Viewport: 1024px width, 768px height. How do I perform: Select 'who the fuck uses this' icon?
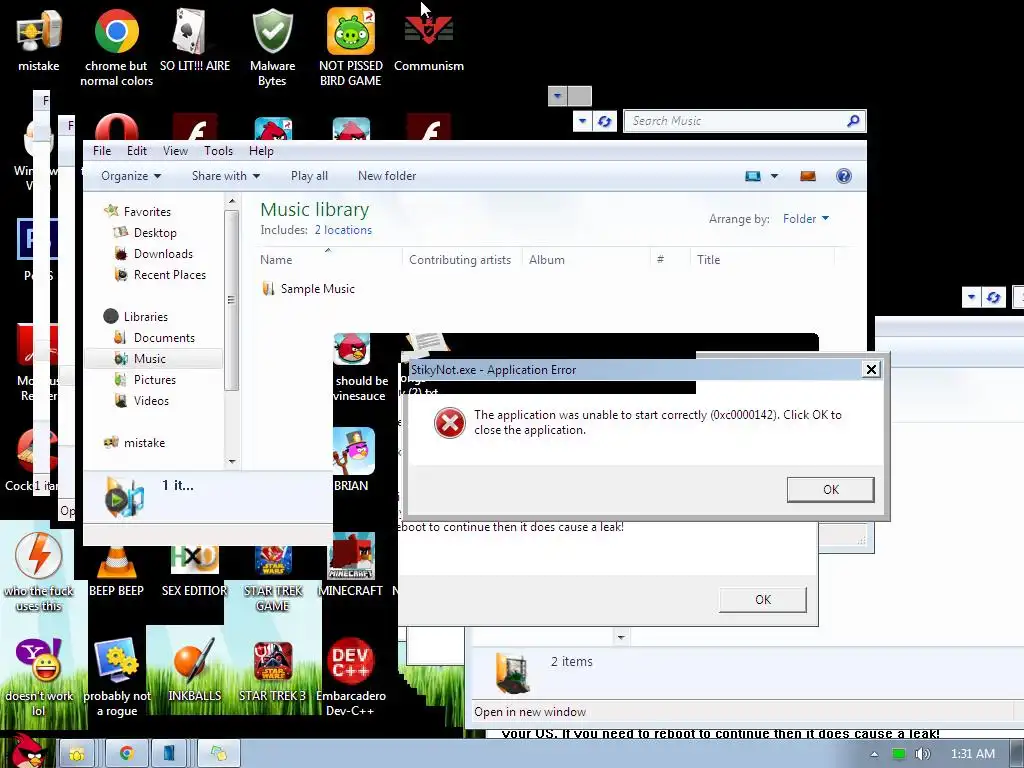(x=39, y=572)
